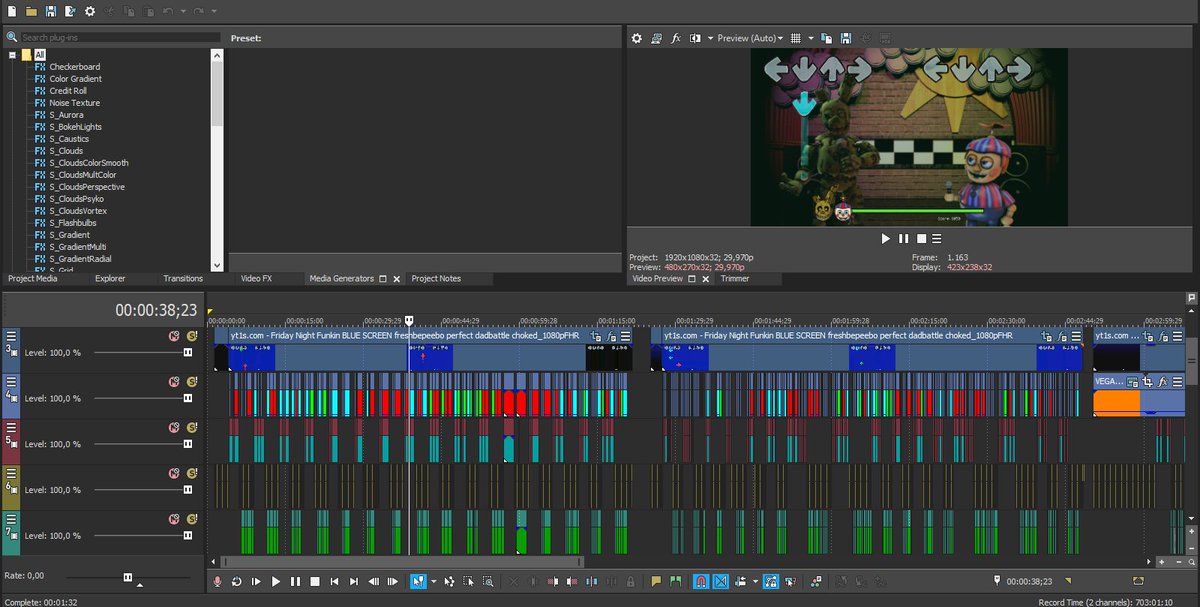
Task: Toggle preview on external monitor
Action: point(656,38)
